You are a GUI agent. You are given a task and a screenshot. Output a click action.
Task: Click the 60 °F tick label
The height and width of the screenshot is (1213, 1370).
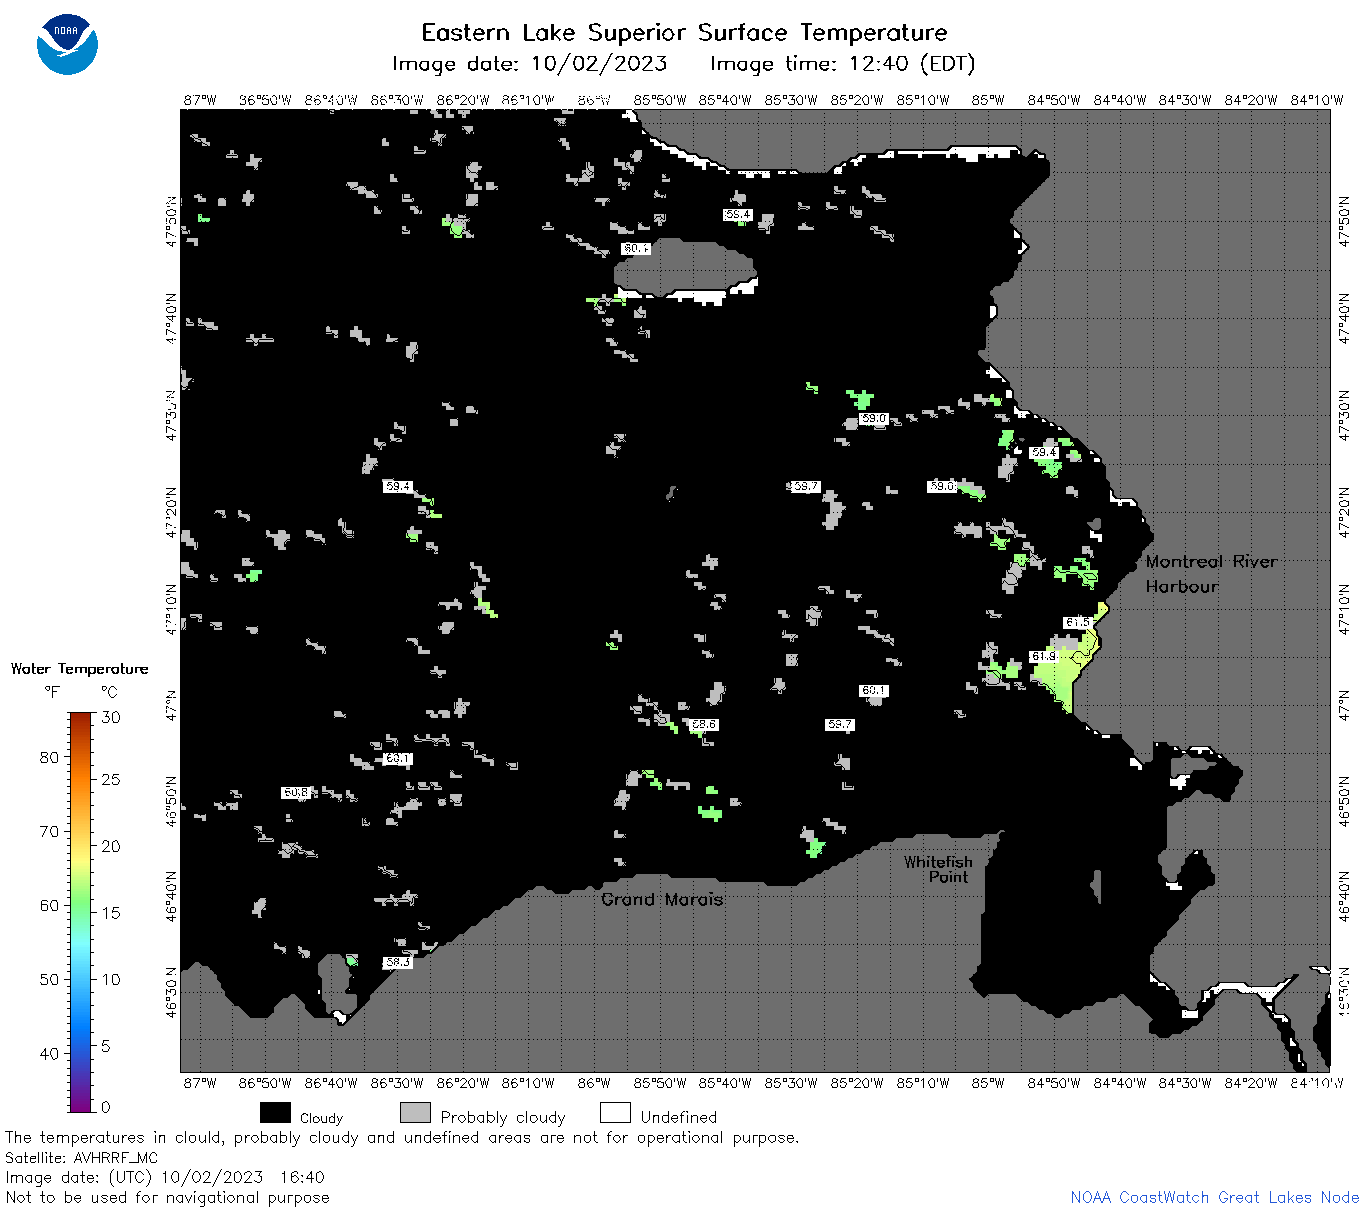[49, 905]
